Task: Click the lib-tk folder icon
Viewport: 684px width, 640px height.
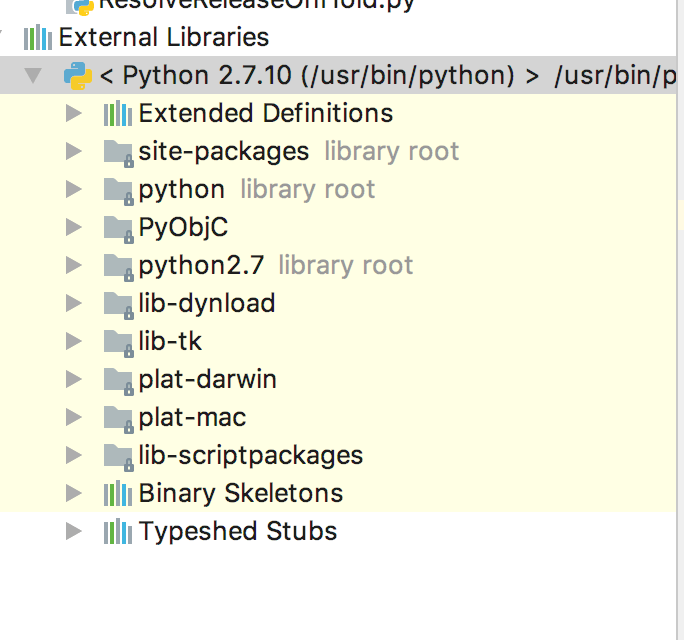Action: pyautogui.click(x=118, y=342)
